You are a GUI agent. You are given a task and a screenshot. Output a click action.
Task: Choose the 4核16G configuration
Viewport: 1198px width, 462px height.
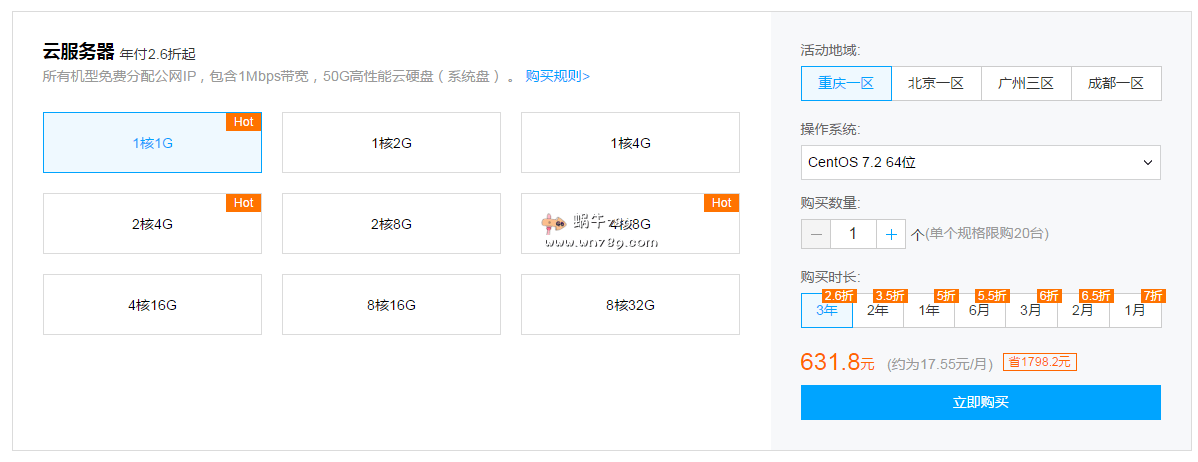pos(152,305)
